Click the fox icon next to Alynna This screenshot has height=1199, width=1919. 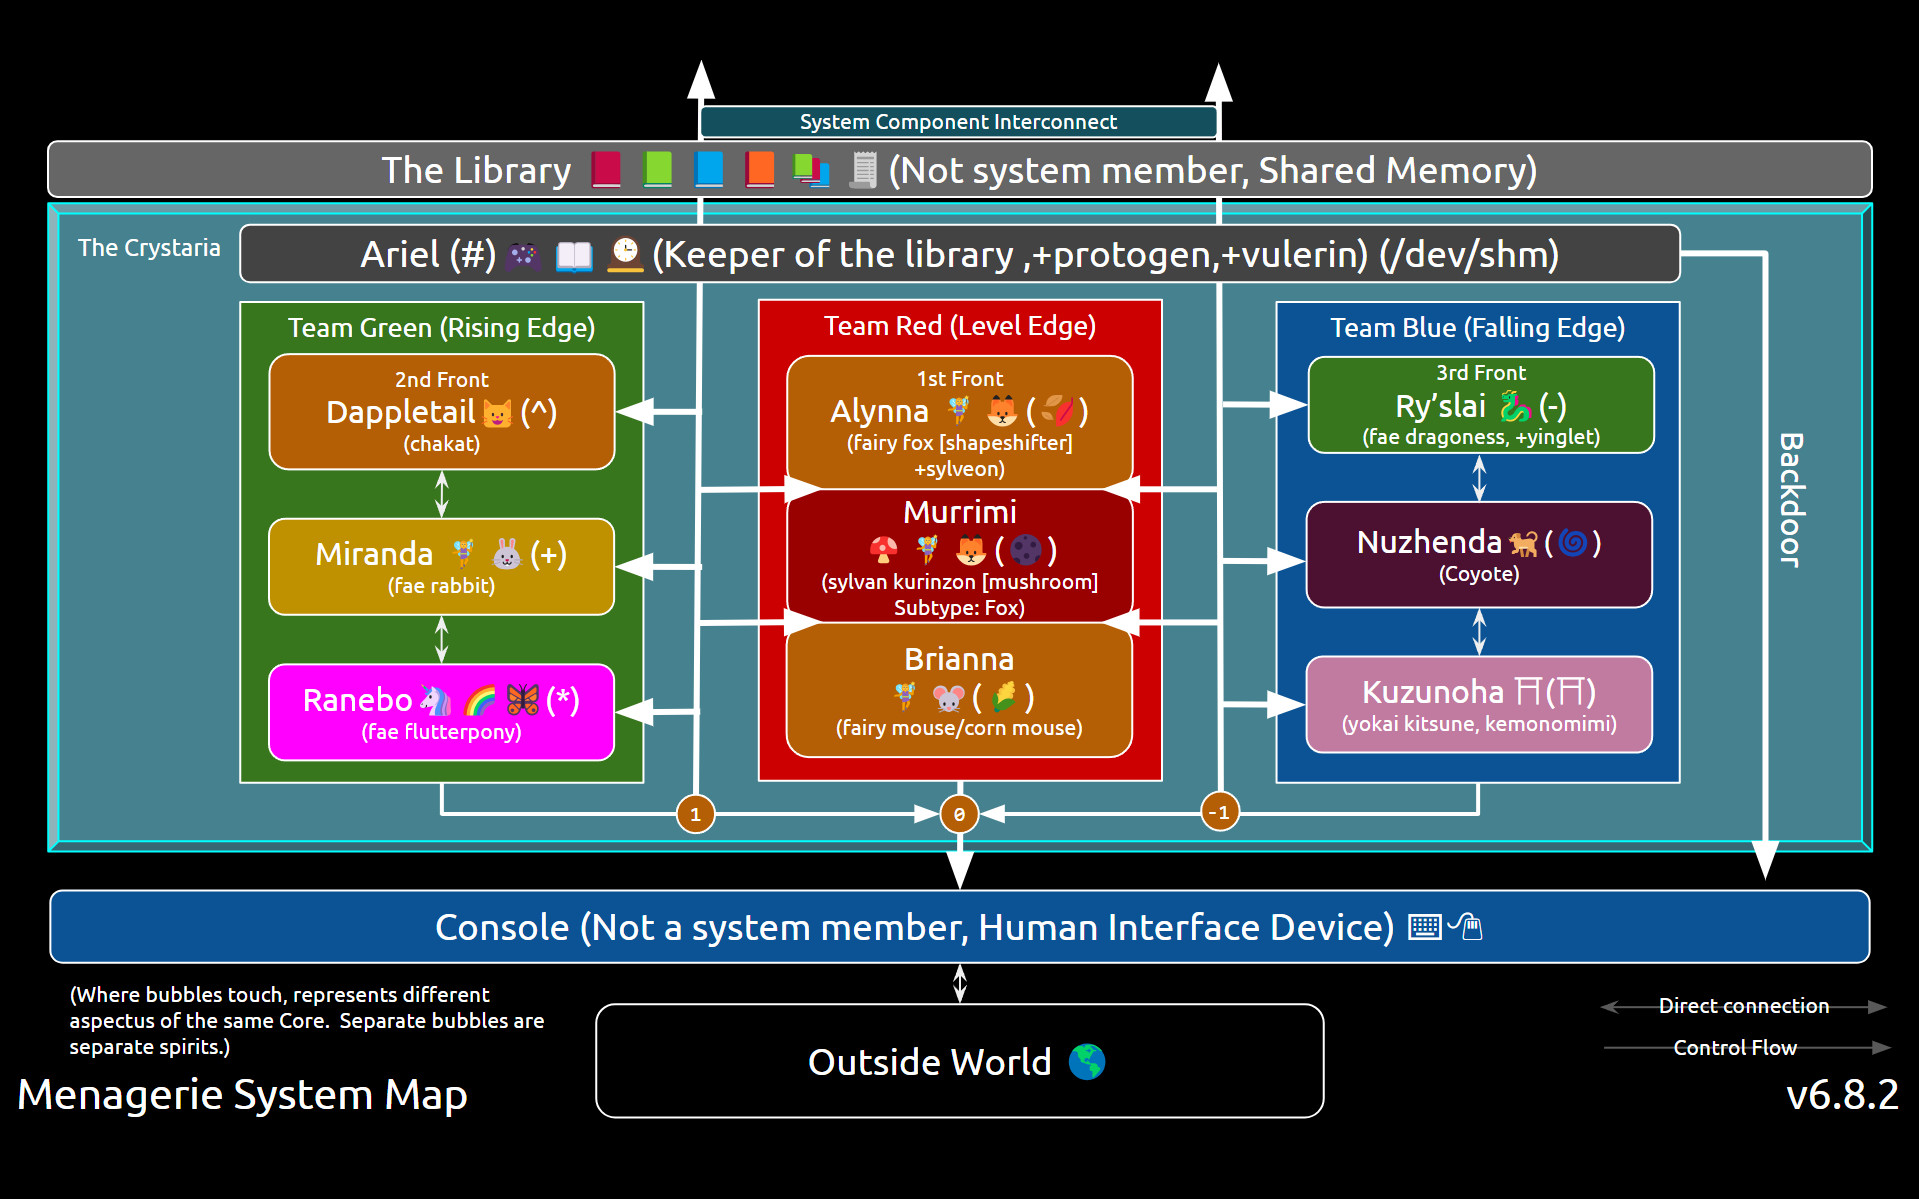point(1002,411)
